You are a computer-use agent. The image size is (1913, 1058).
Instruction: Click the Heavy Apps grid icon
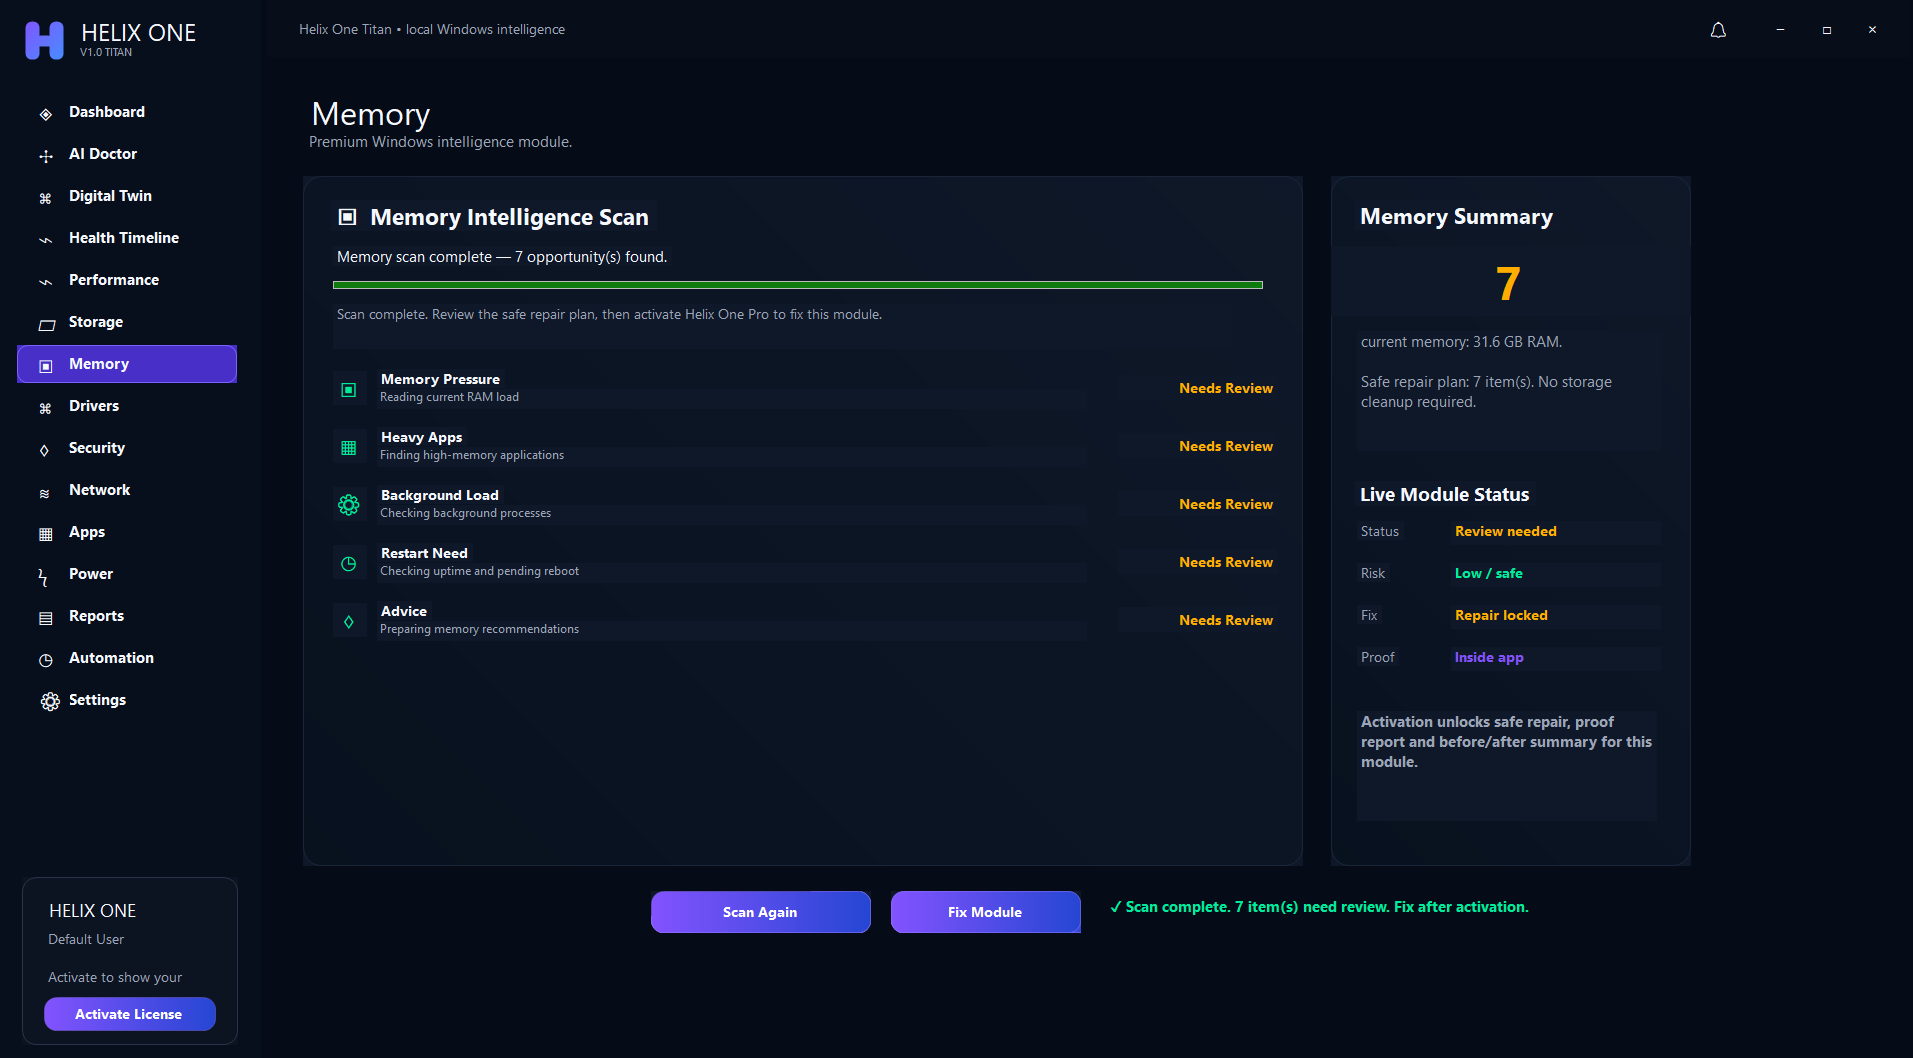[348, 447]
